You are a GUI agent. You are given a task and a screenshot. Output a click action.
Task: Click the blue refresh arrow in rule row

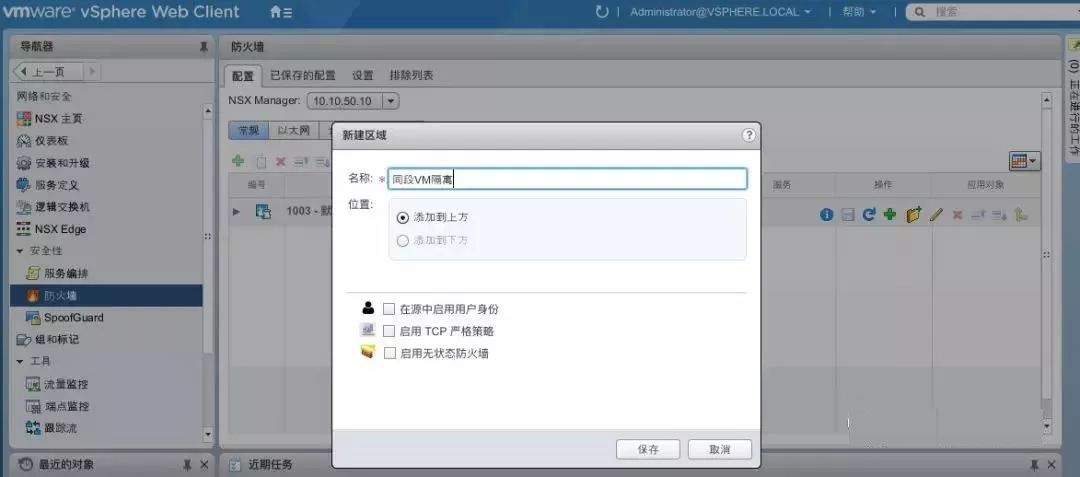[869, 215]
